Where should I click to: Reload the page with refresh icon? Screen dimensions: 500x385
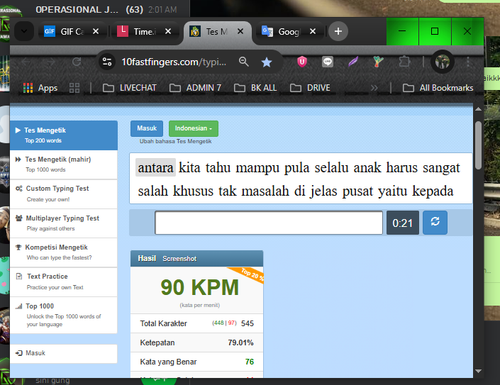pos(77,62)
